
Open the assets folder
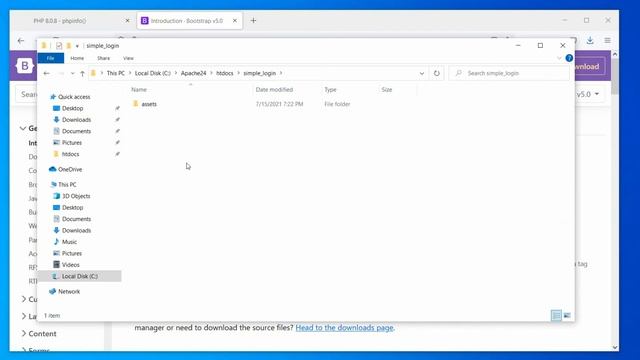[149, 104]
